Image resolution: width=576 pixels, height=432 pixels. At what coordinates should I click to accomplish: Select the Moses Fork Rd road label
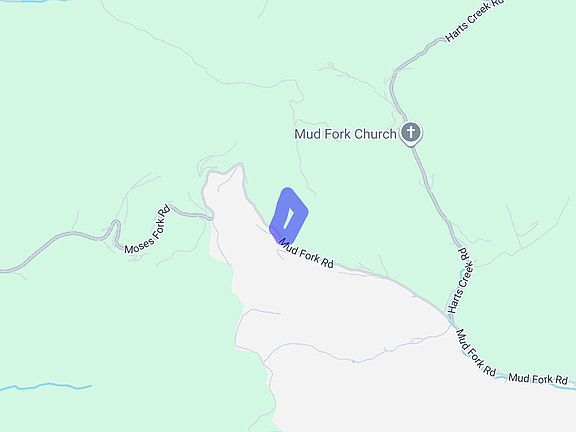pyautogui.click(x=147, y=230)
